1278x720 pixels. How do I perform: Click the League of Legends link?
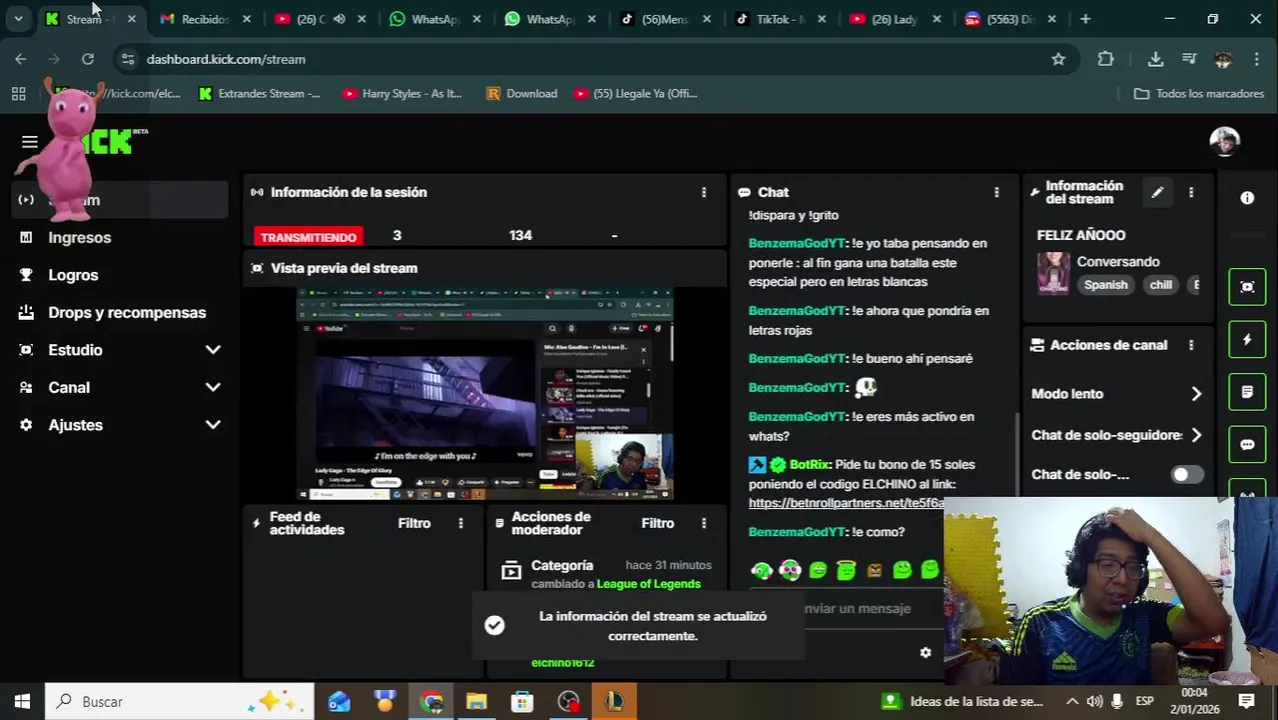[648, 584]
